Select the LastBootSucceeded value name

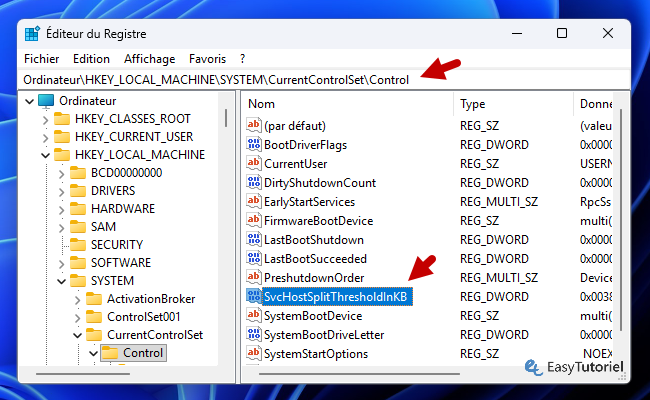[315, 259]
